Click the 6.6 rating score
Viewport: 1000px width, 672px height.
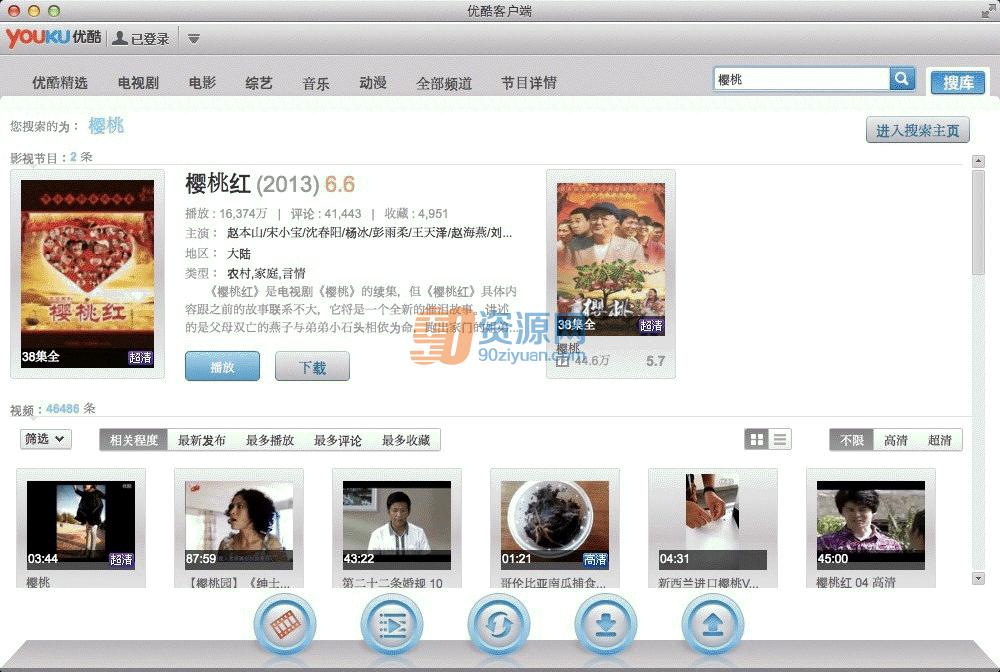(339, 184)
